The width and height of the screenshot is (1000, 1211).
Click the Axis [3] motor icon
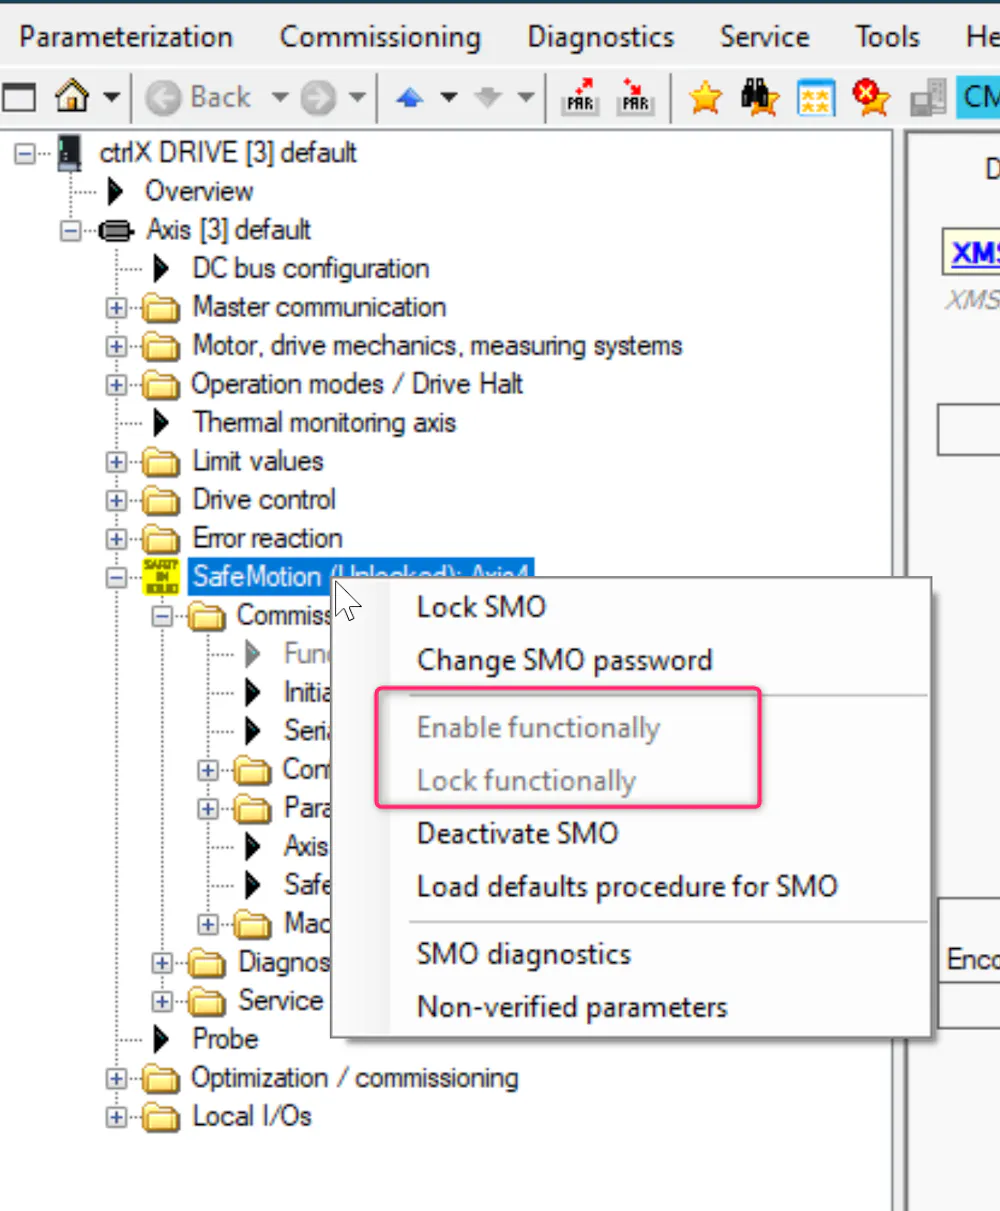tap(116, 231)
